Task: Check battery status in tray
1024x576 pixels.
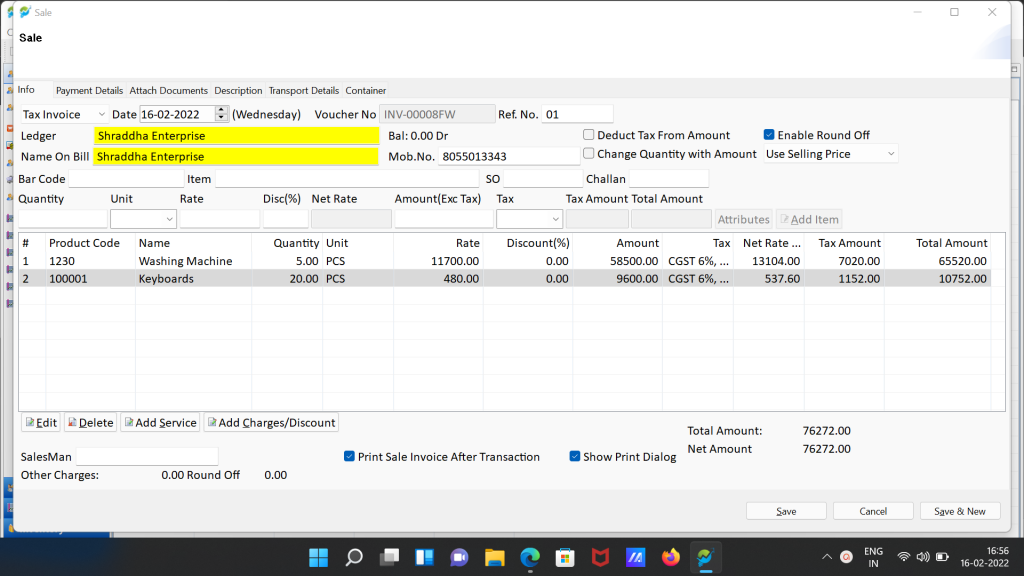Action: pyautogui.click(x=942, y=557)
